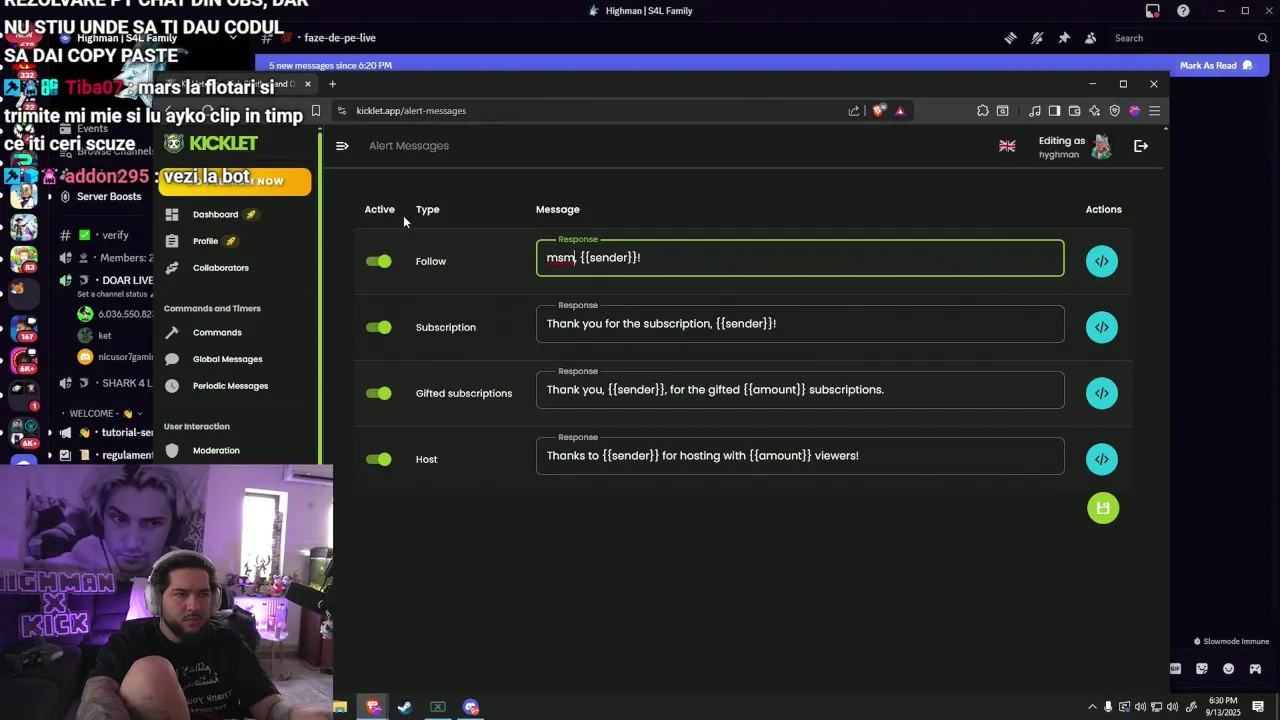Open Global Messages page
Viewport: 1280px width, 720px height.
227,359
